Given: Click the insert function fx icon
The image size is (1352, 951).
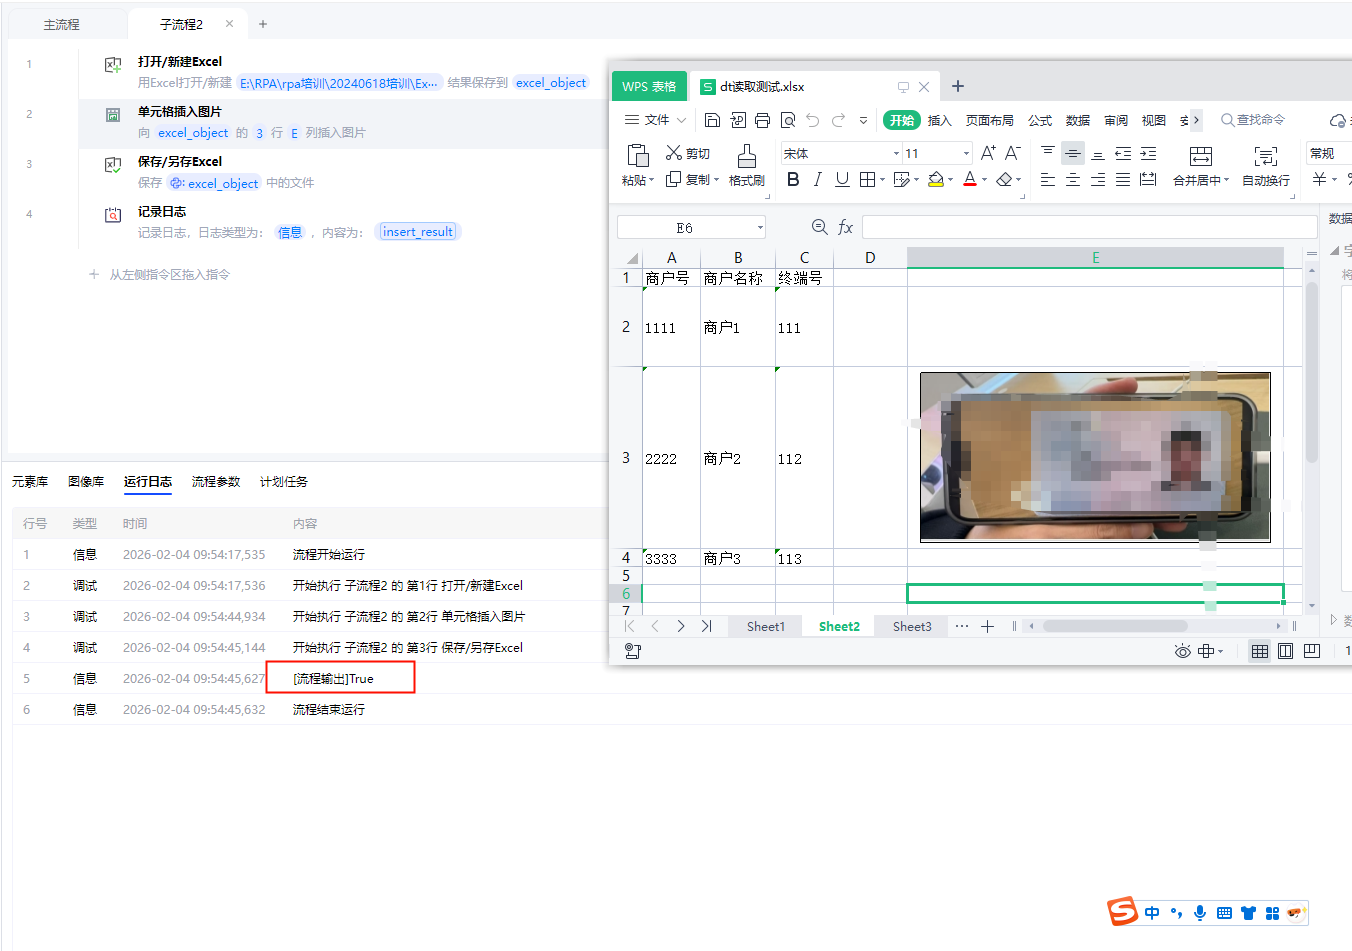Looking at the screenshot, I should pos(845,228).
